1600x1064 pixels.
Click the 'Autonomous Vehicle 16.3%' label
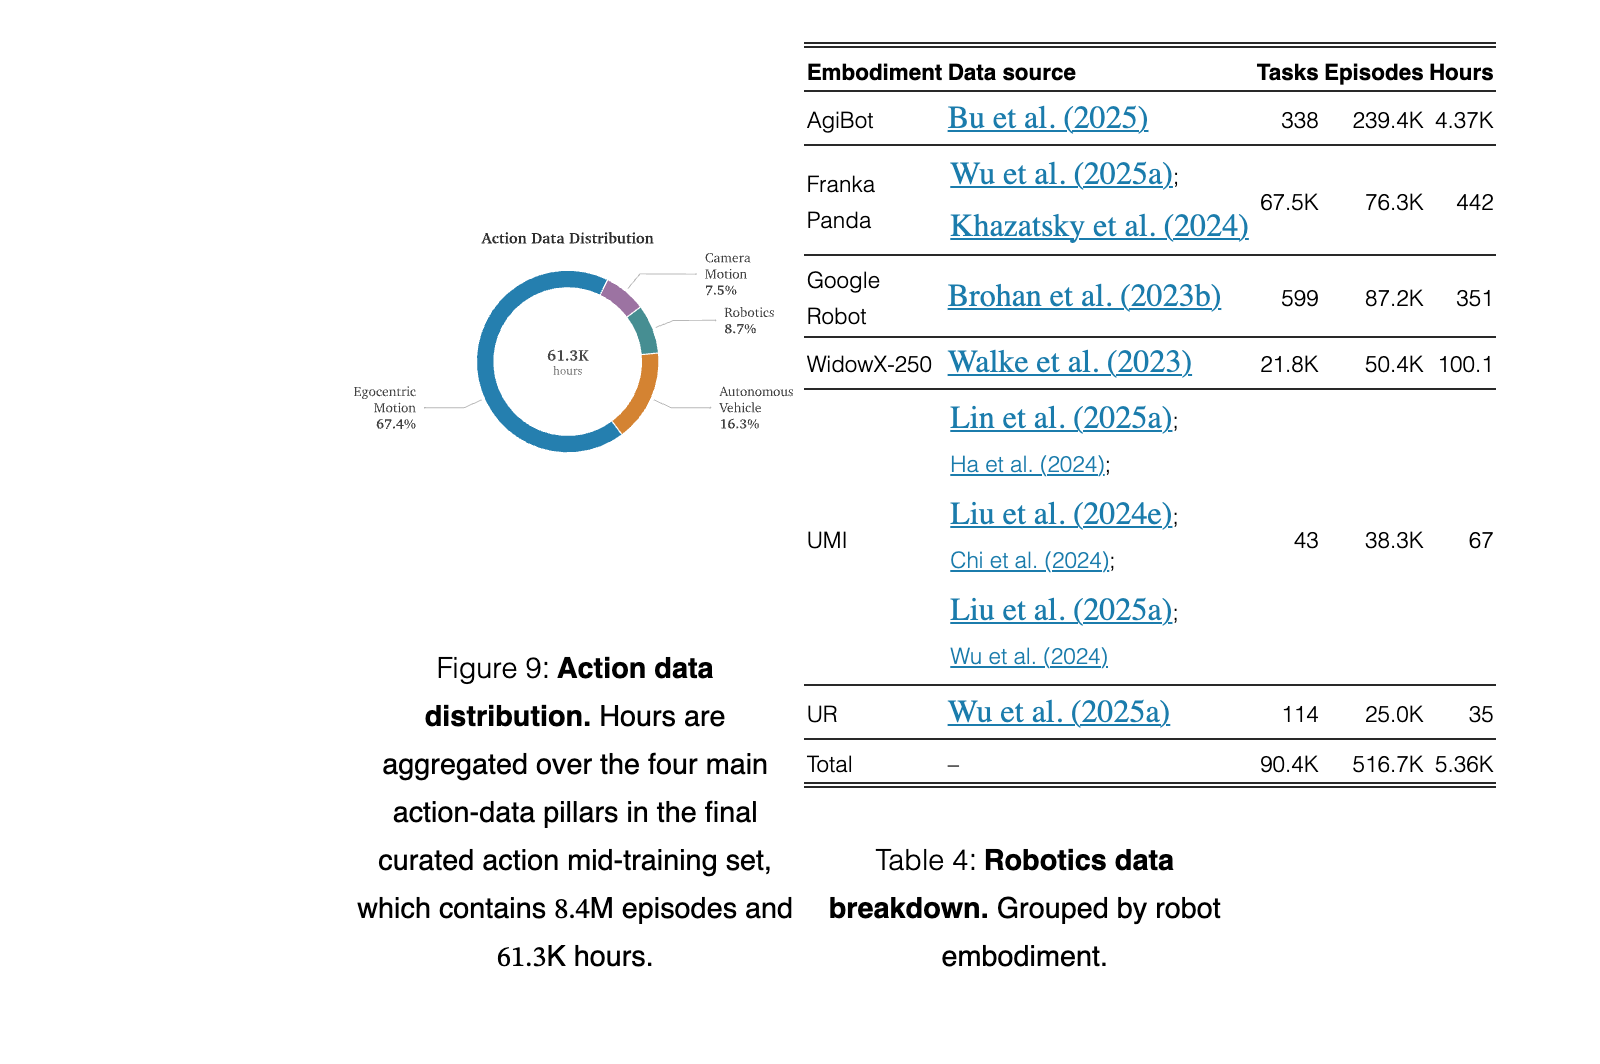click(756, 408)
